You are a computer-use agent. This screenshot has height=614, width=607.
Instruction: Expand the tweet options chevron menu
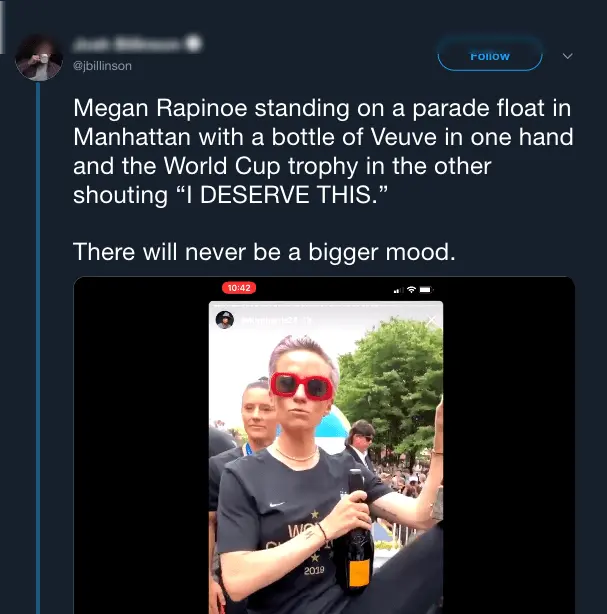coord(568,56)
